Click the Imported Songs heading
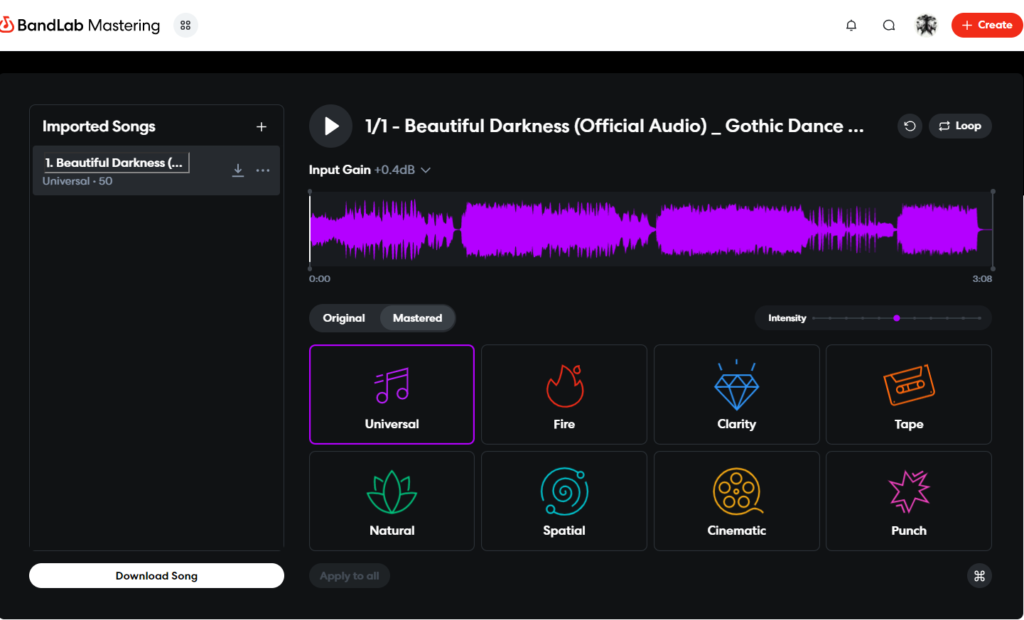This screenshot has width=1024, height=620. (99, 127)
